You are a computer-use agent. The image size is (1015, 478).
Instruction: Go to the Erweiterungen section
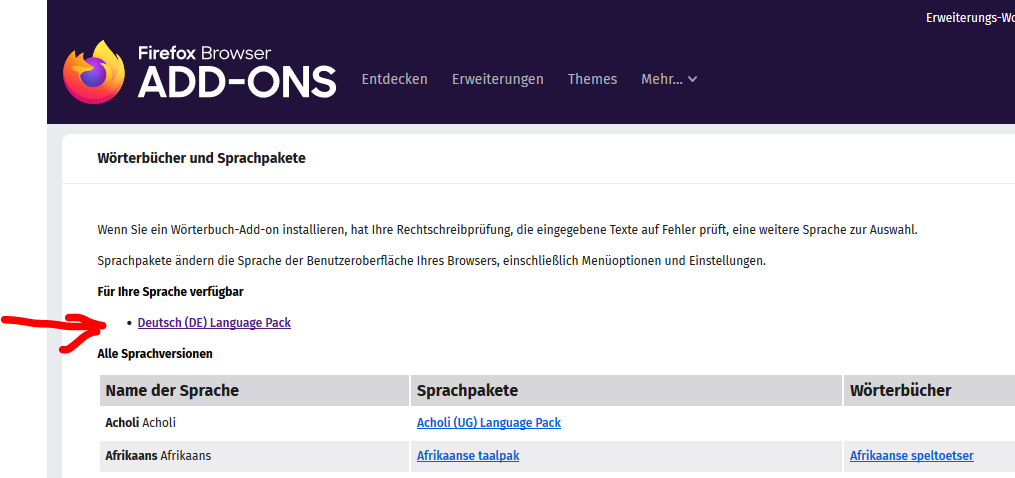pos(497,79)
